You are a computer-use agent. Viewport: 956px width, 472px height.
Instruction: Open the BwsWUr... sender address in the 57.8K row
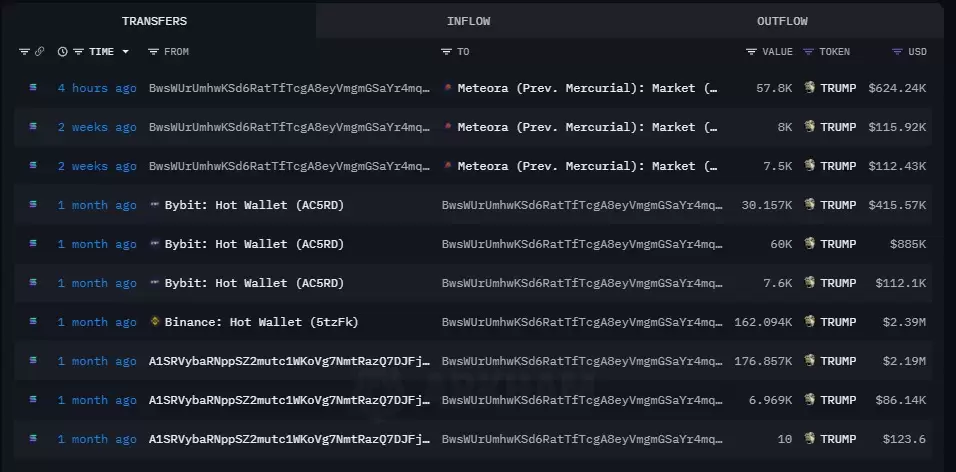(289, 88)
